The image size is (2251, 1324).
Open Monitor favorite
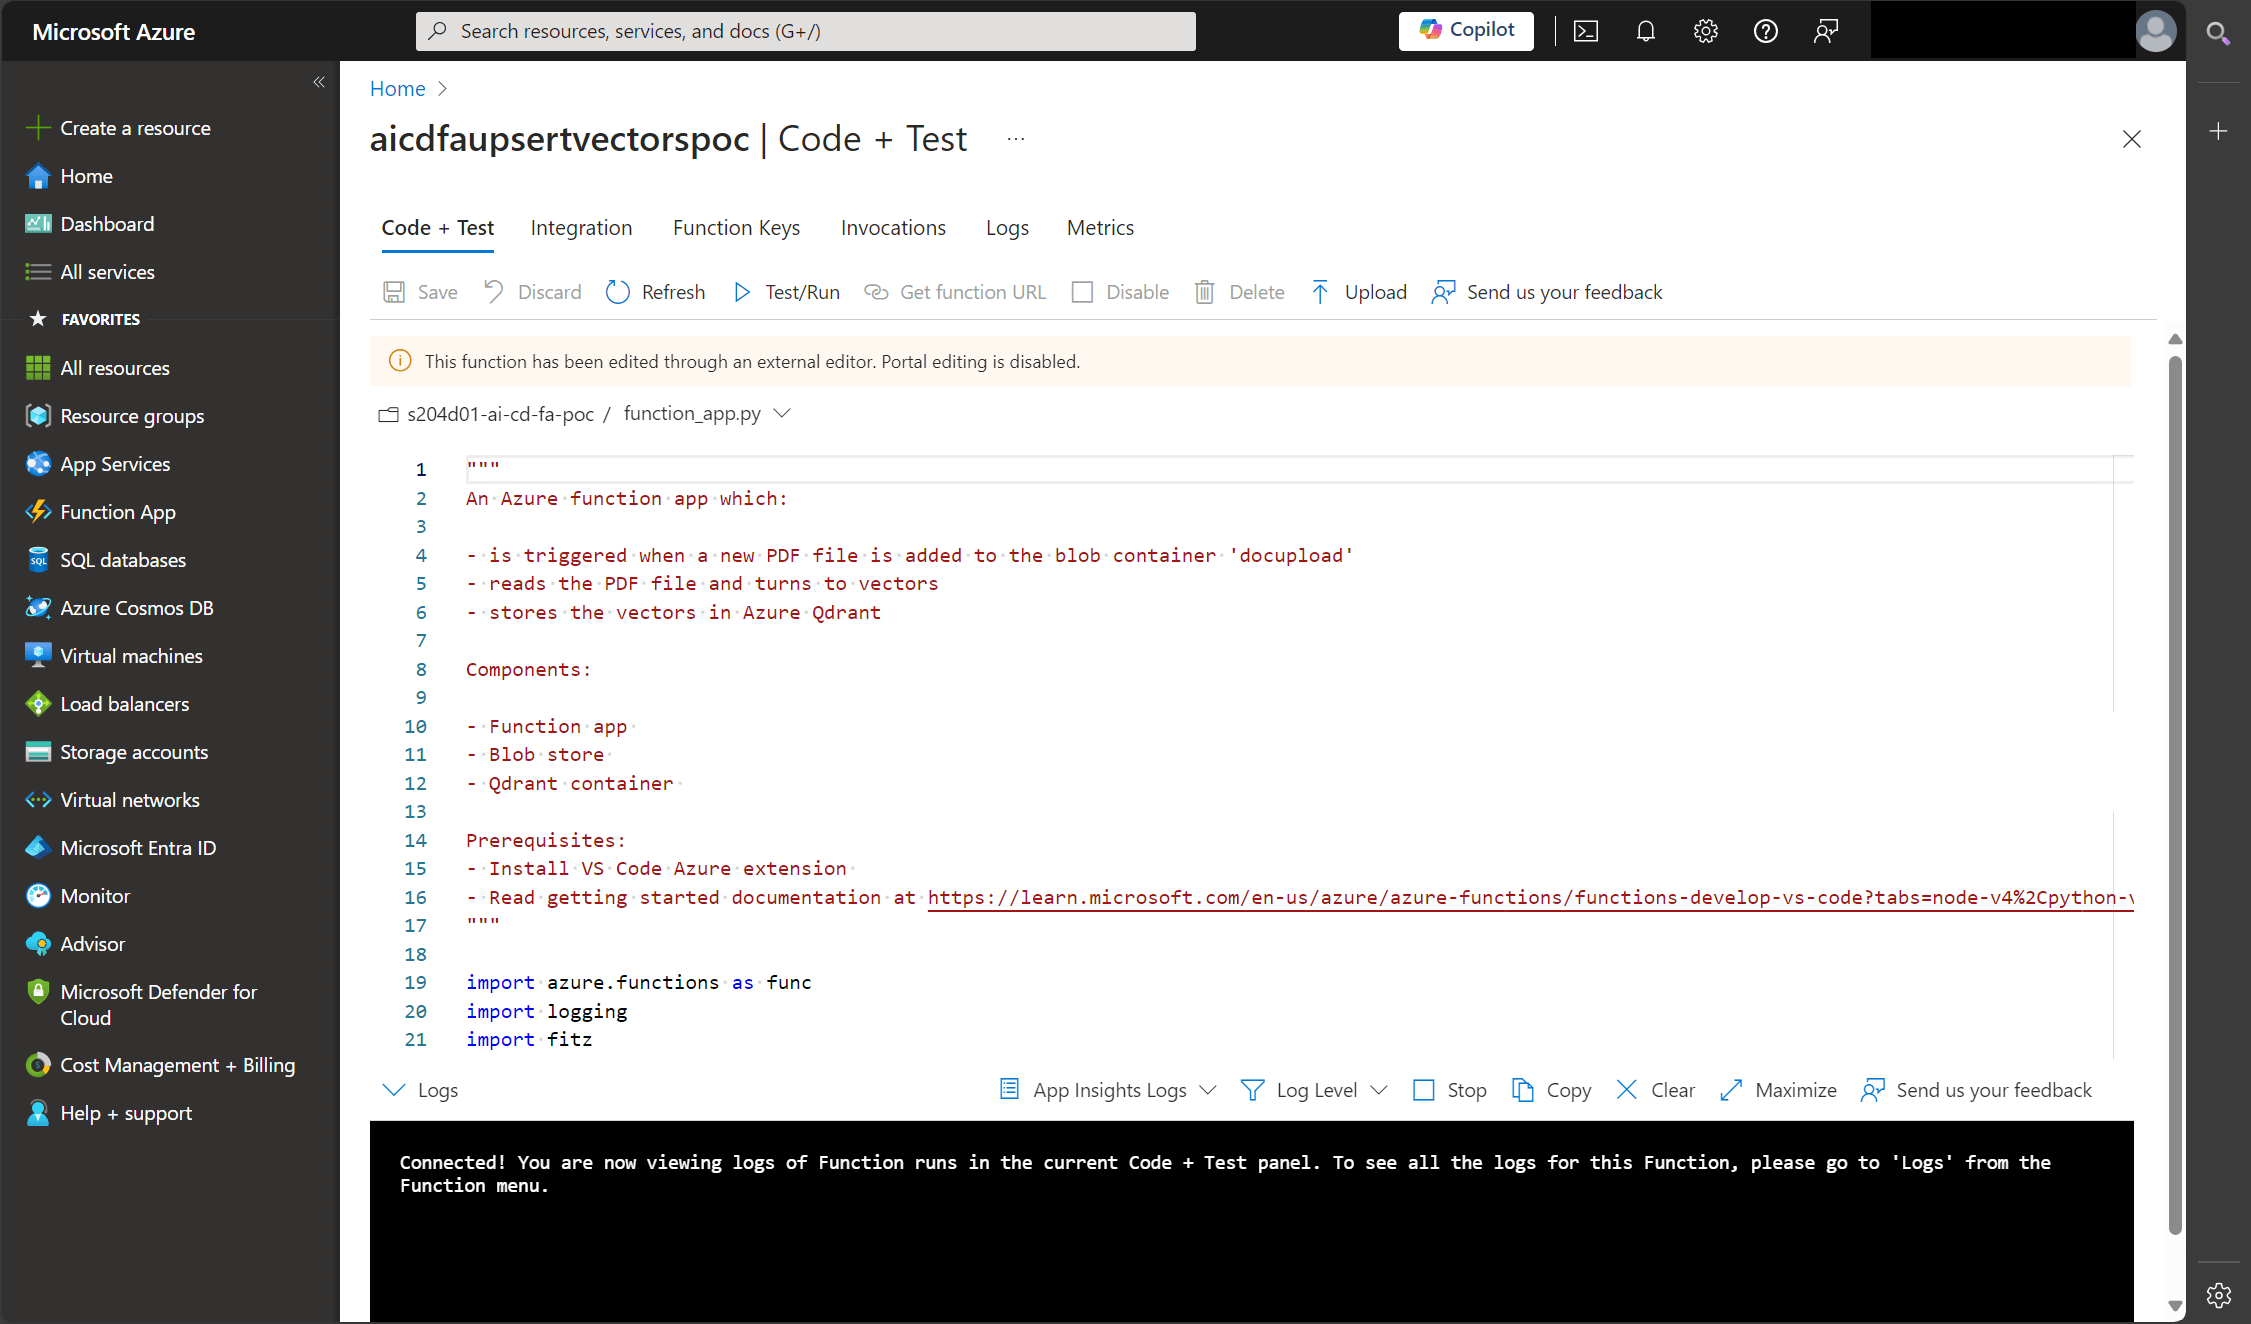(x=95, y=896)
